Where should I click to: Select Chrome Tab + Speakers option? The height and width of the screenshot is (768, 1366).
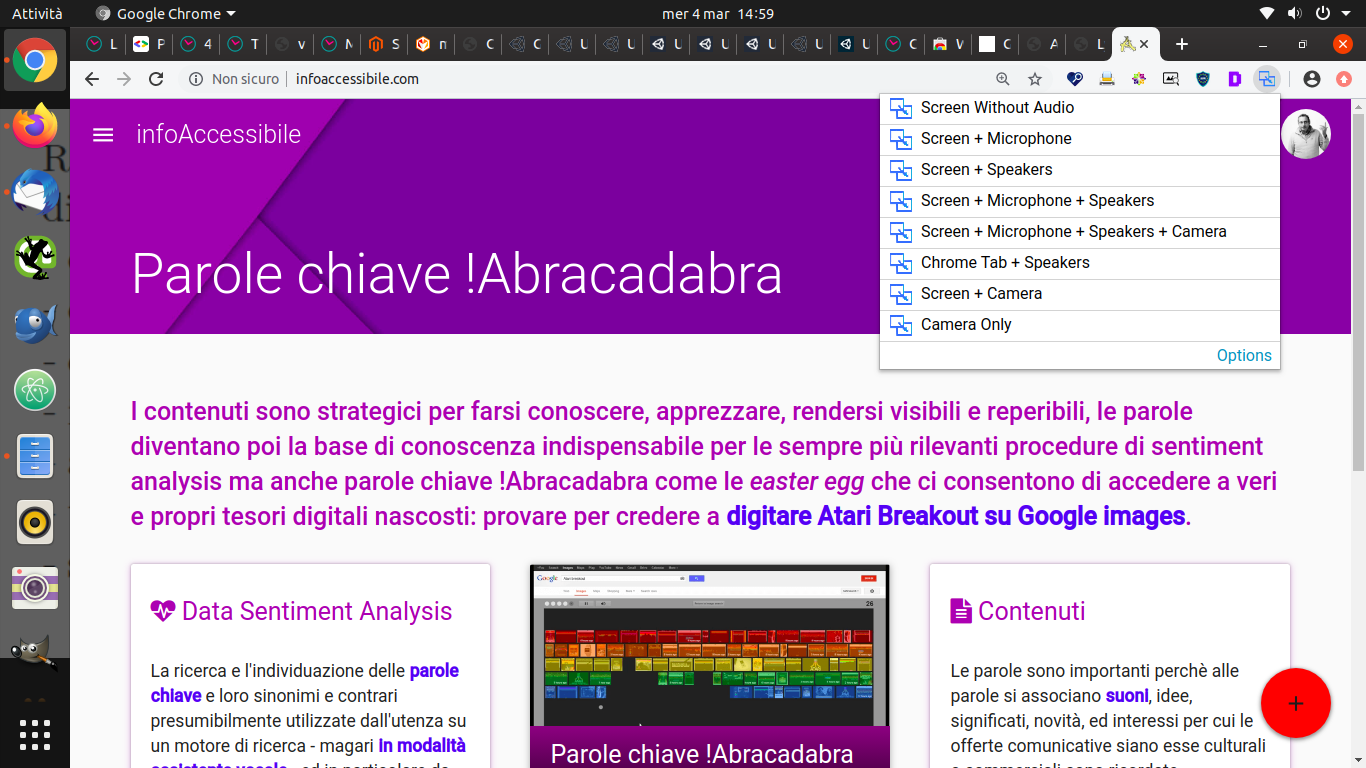pyautogui.click(x=1004, y=263)
